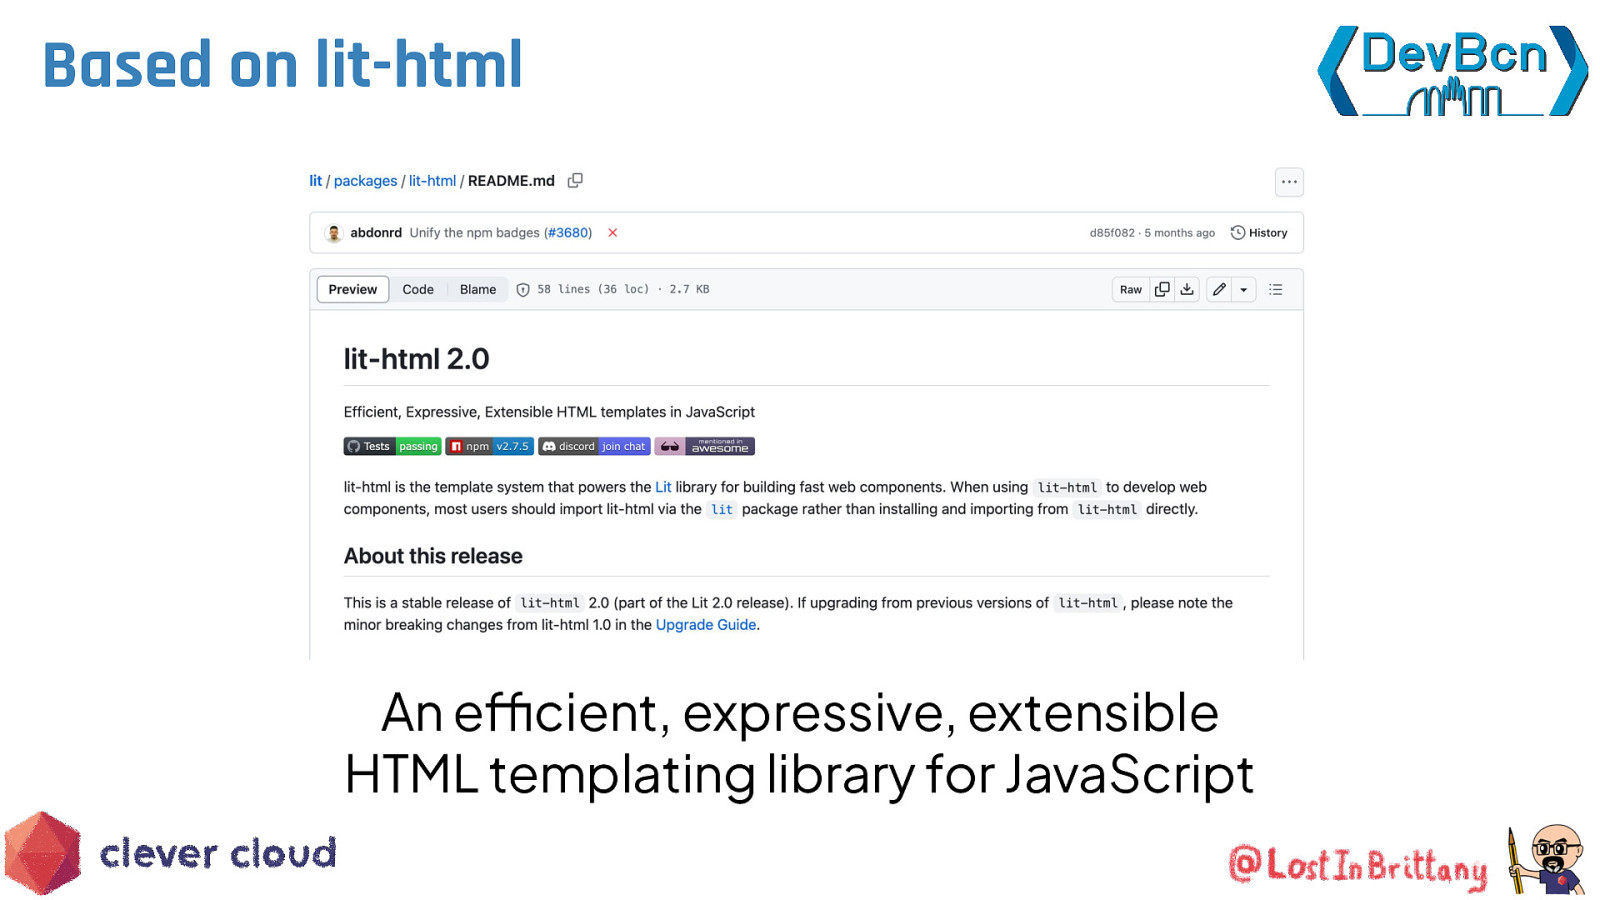Click the cartoon avatar with pencil
This screenshot has width=1600, height=900.
click(x=1547, y=859)
